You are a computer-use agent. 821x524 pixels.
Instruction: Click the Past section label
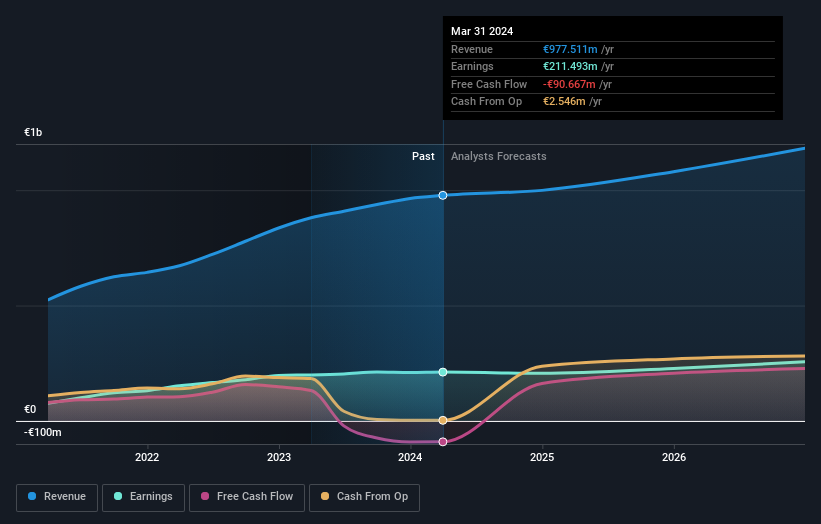click(x=423, y=157)
